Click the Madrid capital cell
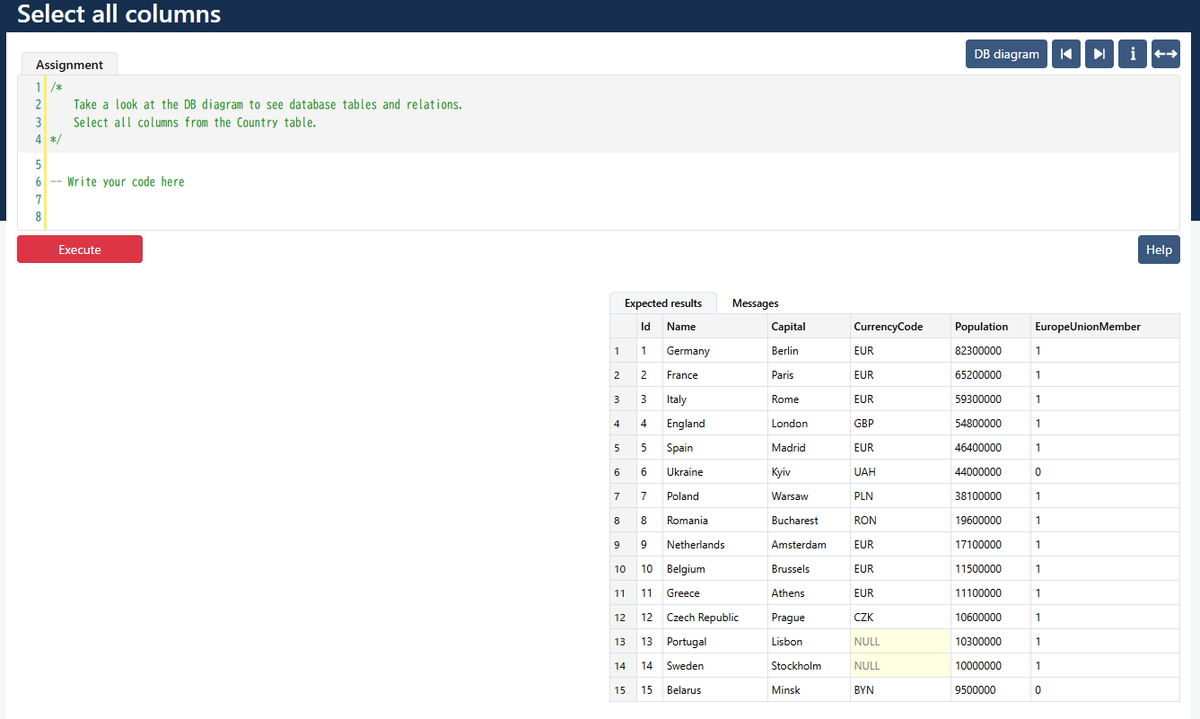This screenshot has width=1200, height=719. click(808, 448)
